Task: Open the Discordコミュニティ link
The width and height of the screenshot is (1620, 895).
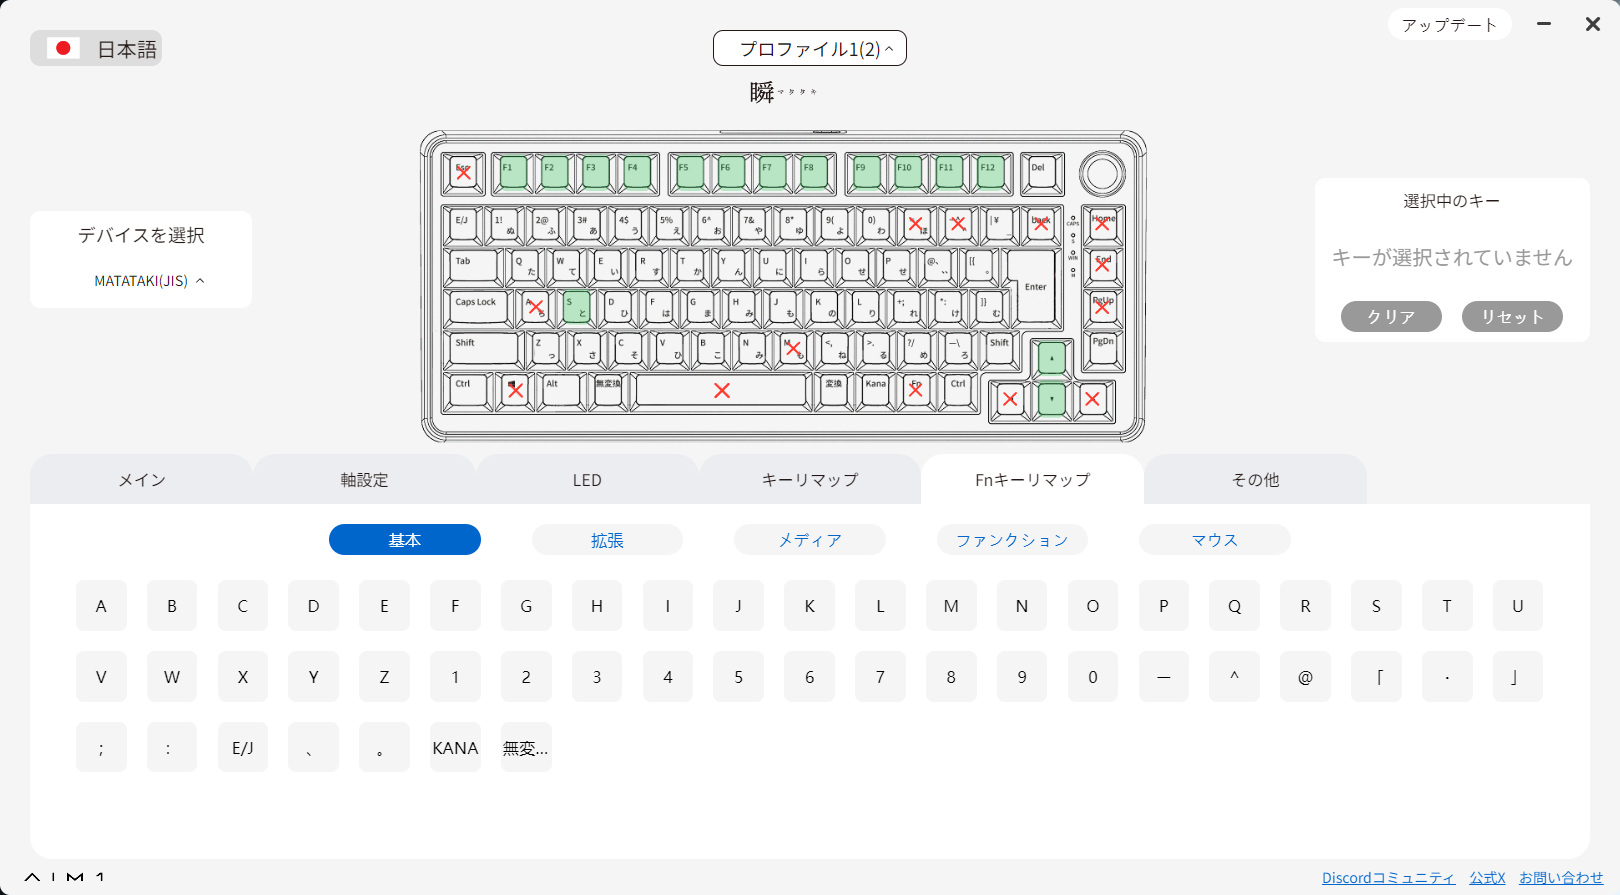Action: (x=1387, y=877)
